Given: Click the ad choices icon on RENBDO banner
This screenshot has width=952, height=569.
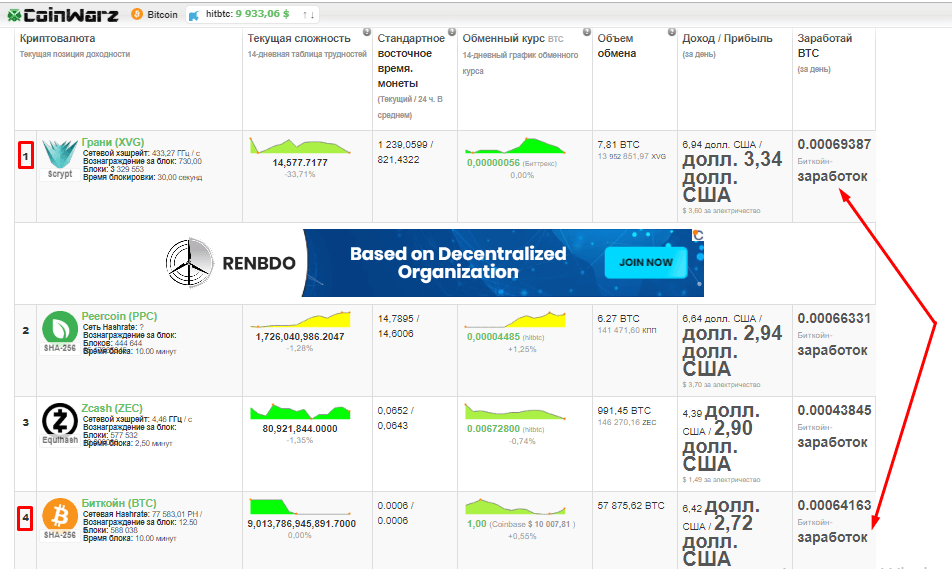Looking at the screenshot, I should 698,235.
